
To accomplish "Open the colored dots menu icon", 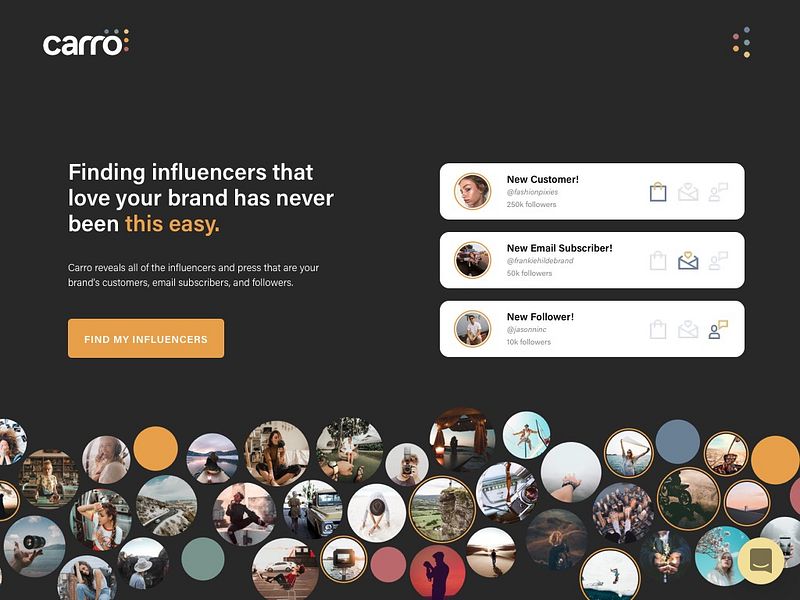I will [x=742, y=42].
